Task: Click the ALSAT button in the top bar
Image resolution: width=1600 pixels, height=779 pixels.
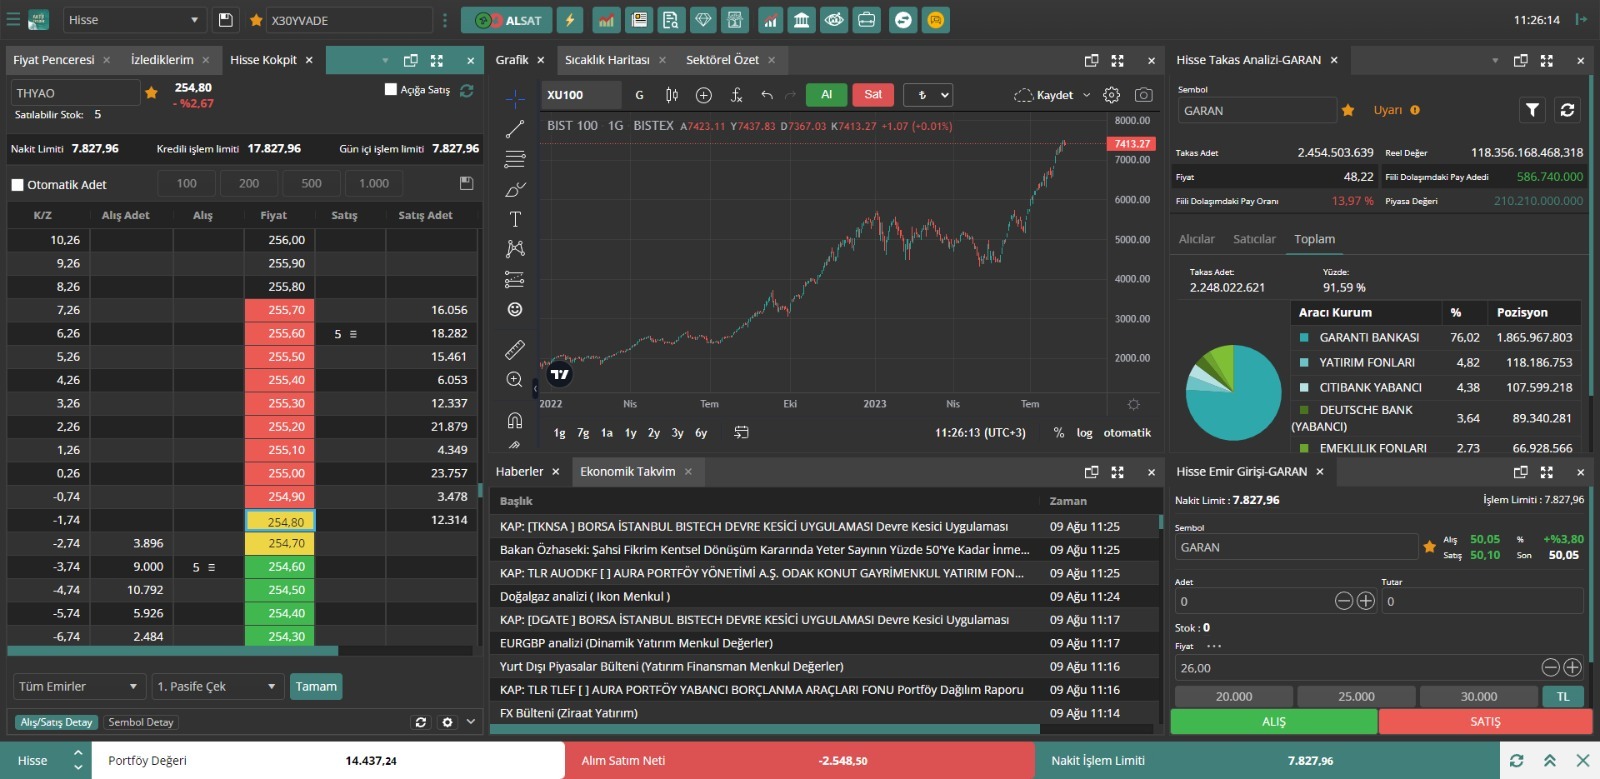Action: pos(507,20)
